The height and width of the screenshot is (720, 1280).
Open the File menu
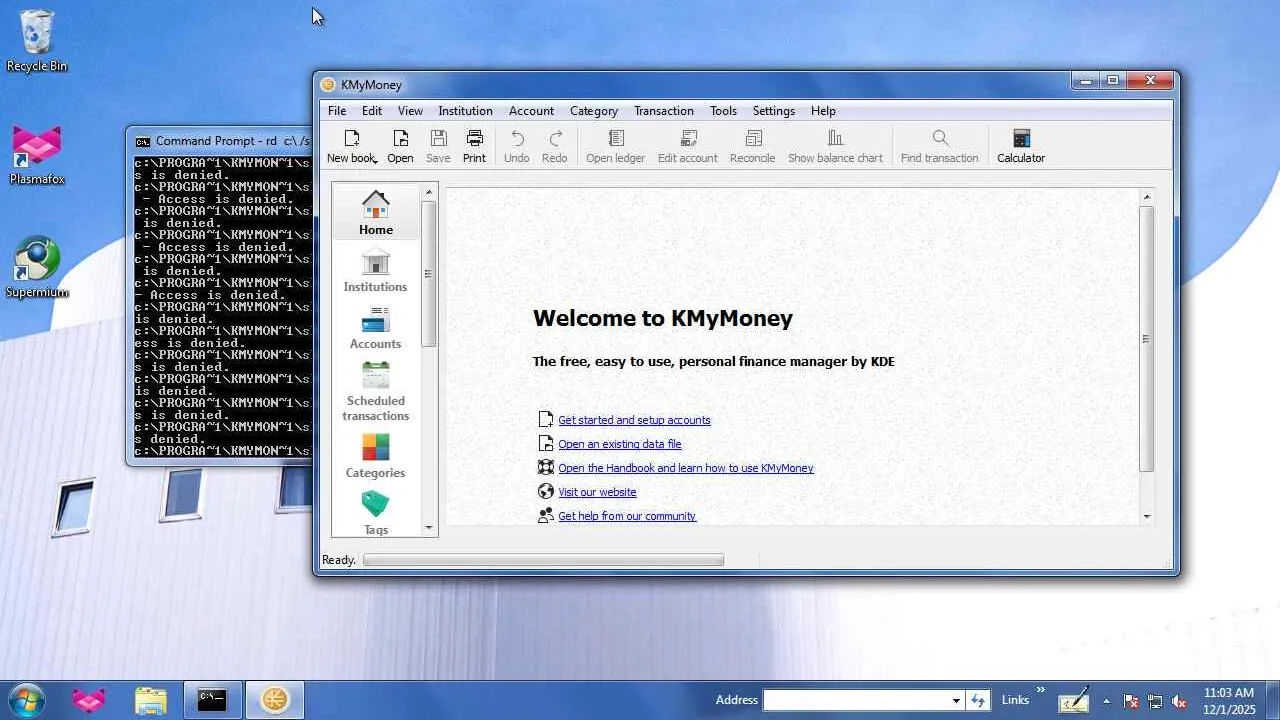point(337,111)
